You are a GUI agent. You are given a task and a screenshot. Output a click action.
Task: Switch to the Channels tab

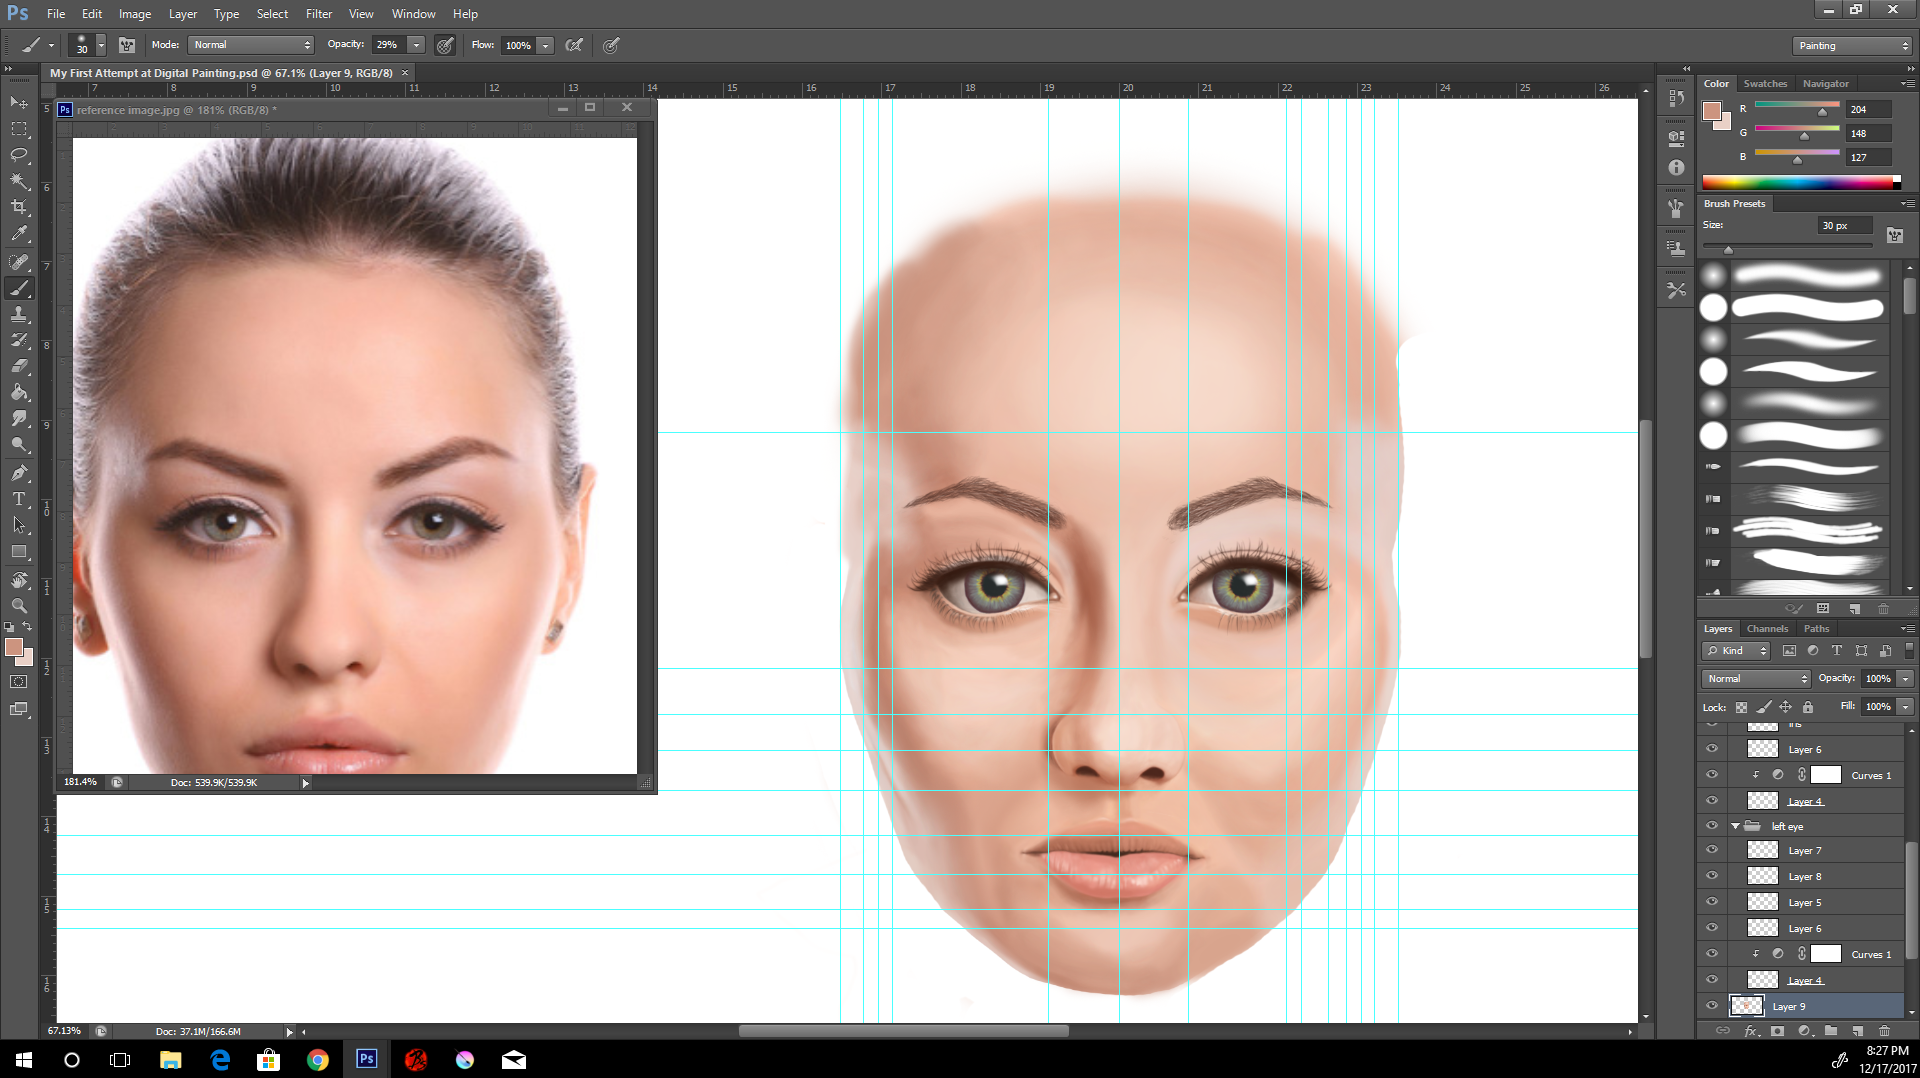[1767, 629]
